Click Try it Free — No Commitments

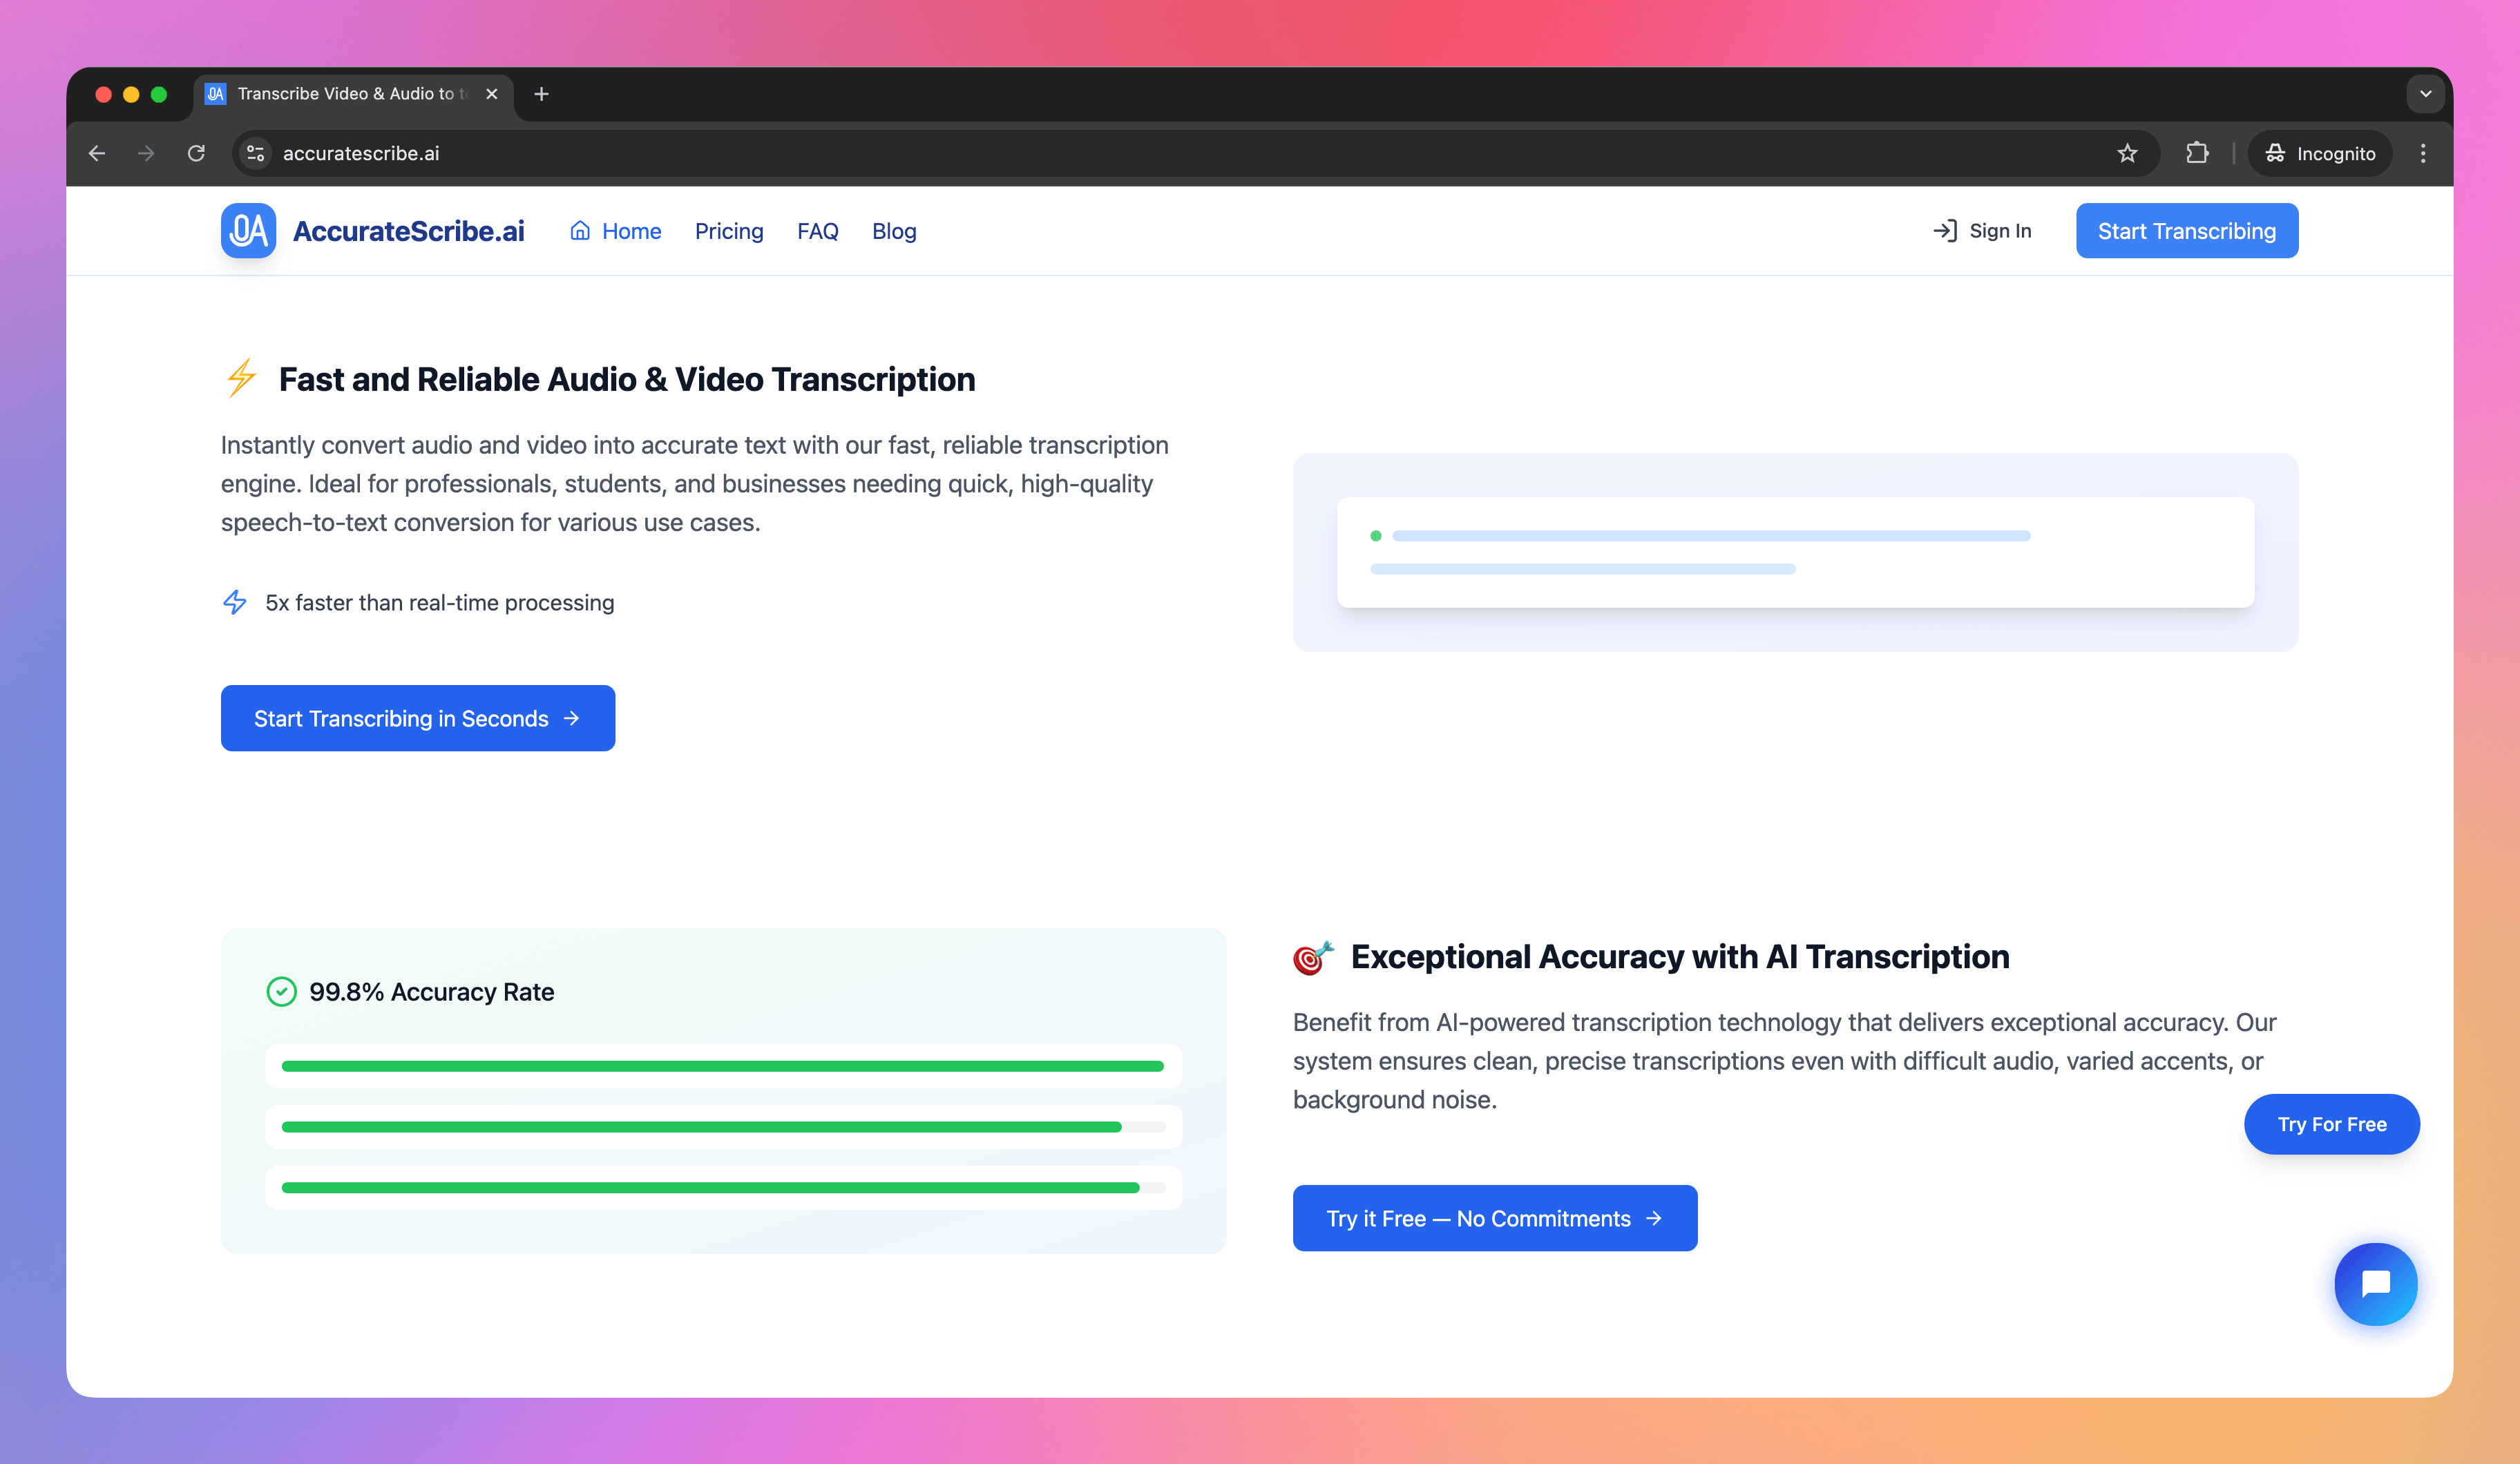(1495, 1218)
